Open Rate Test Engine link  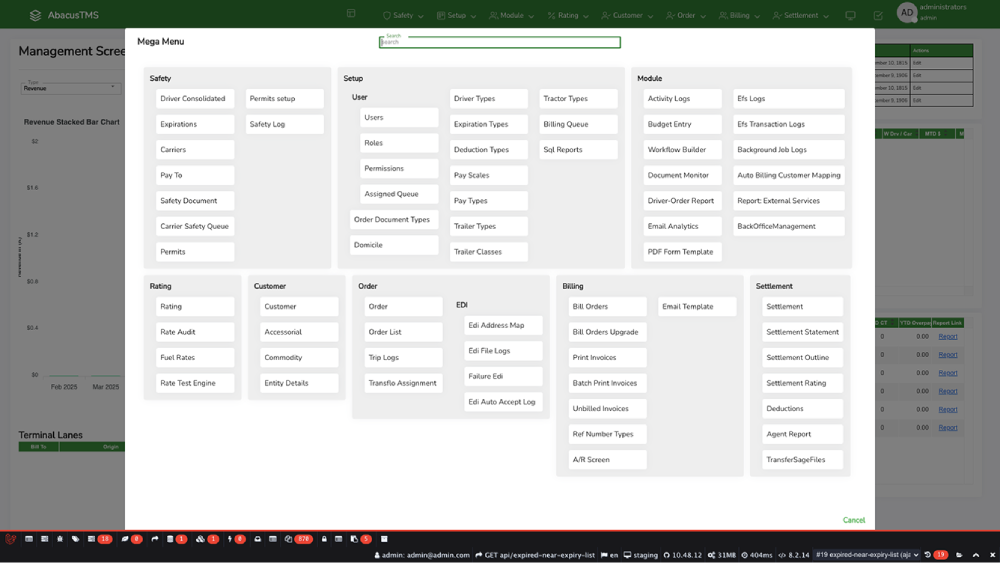point(195,383)
